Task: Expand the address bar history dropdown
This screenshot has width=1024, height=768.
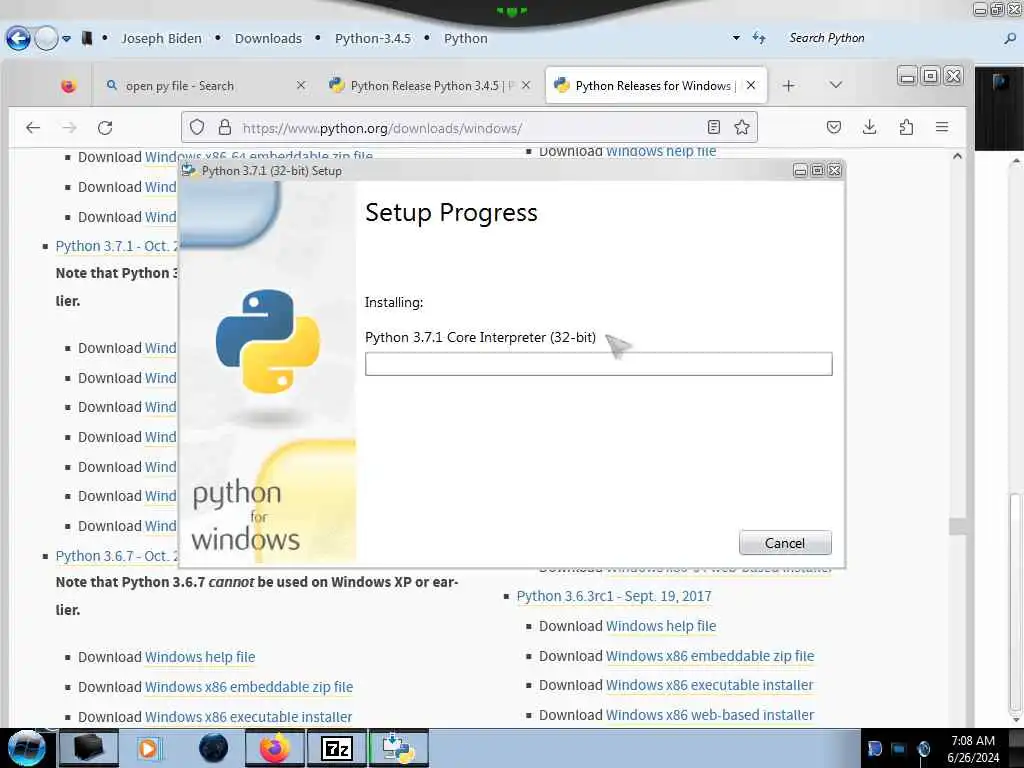Action: (736, 39)
